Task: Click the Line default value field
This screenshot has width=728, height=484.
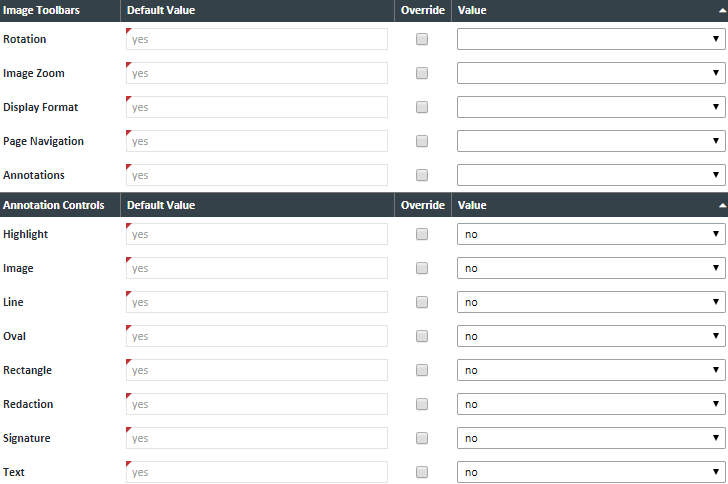Action: click(x=257, y=302)
